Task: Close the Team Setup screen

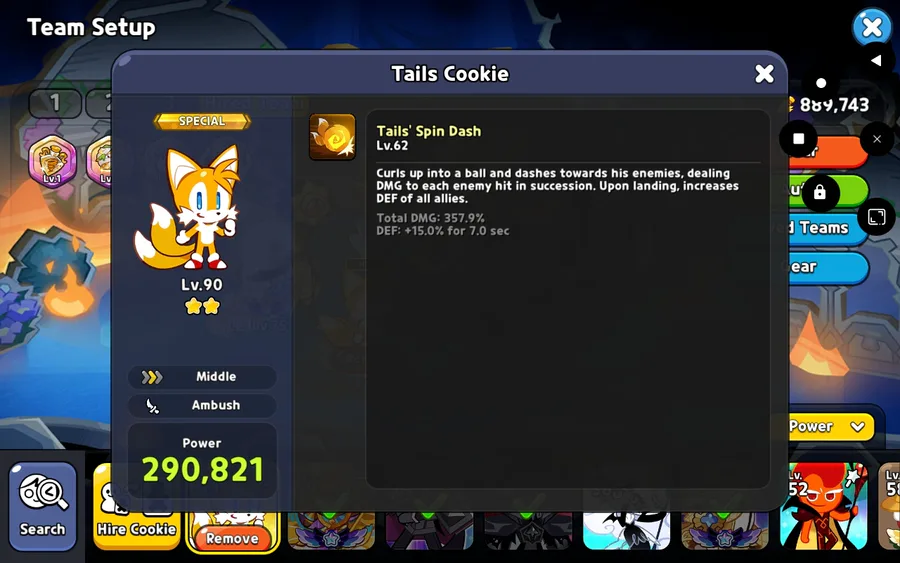Action: pyautogui.click(x=872, y=27)
